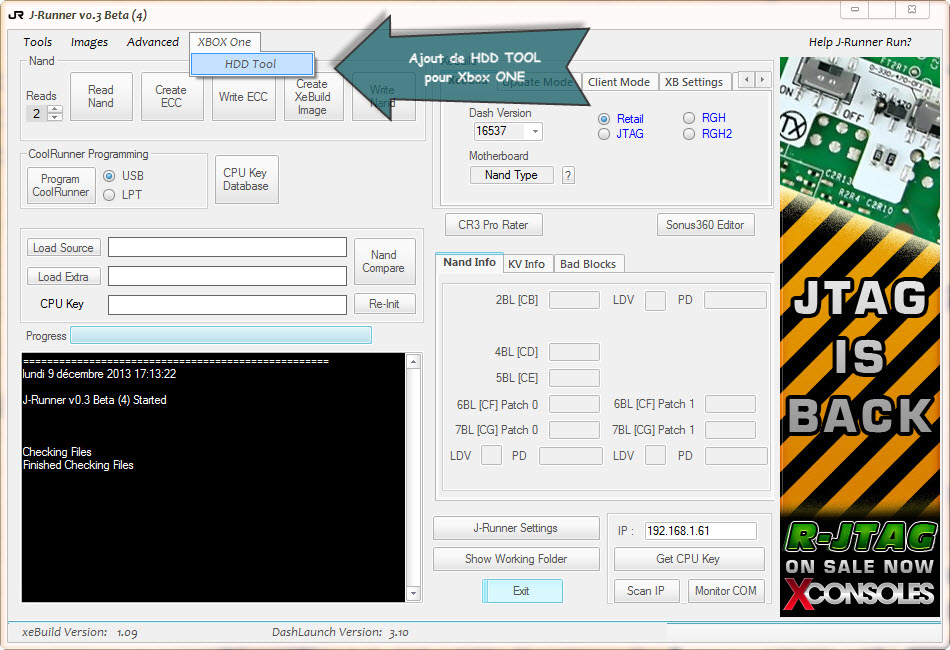Viewport: 950px width, 650px height.
Task: Click the Write ECC button
Action: [x=243, y=96]
